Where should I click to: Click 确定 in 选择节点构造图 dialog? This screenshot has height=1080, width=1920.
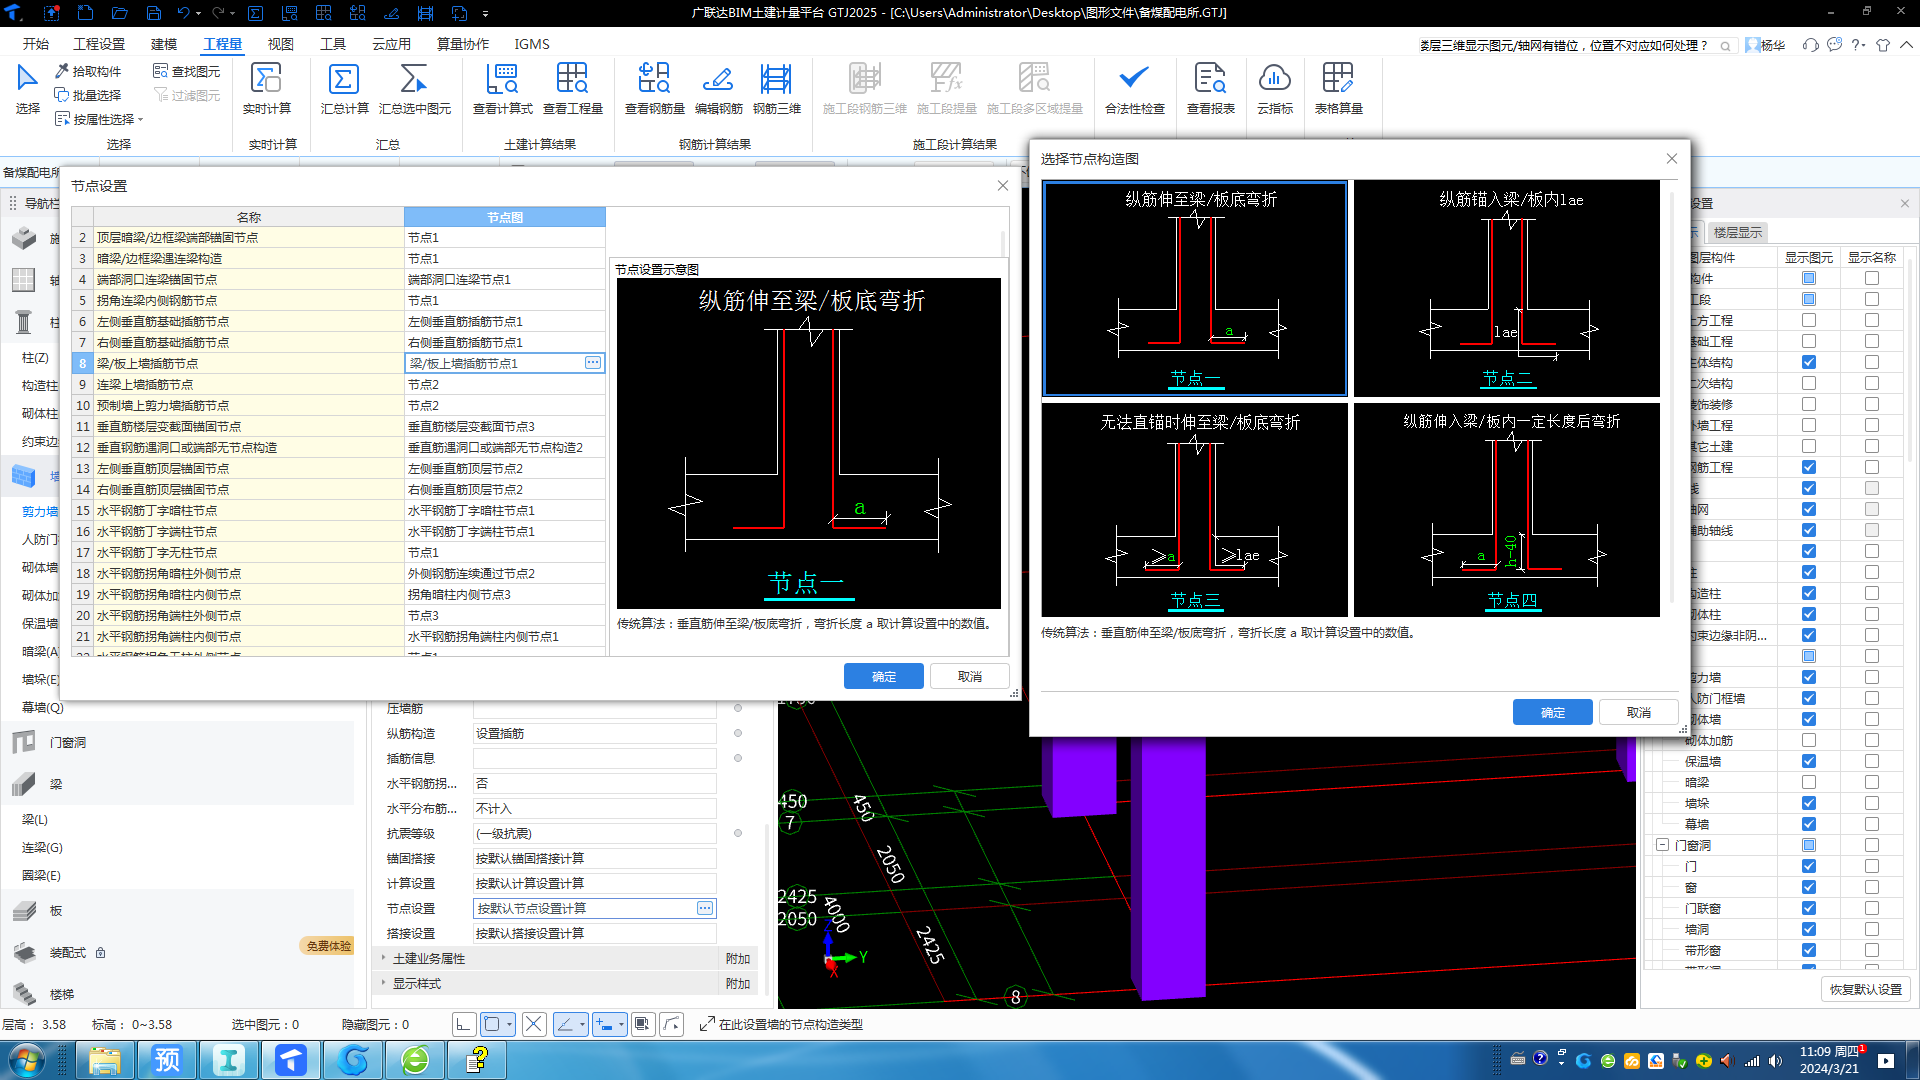[1552, 712]
